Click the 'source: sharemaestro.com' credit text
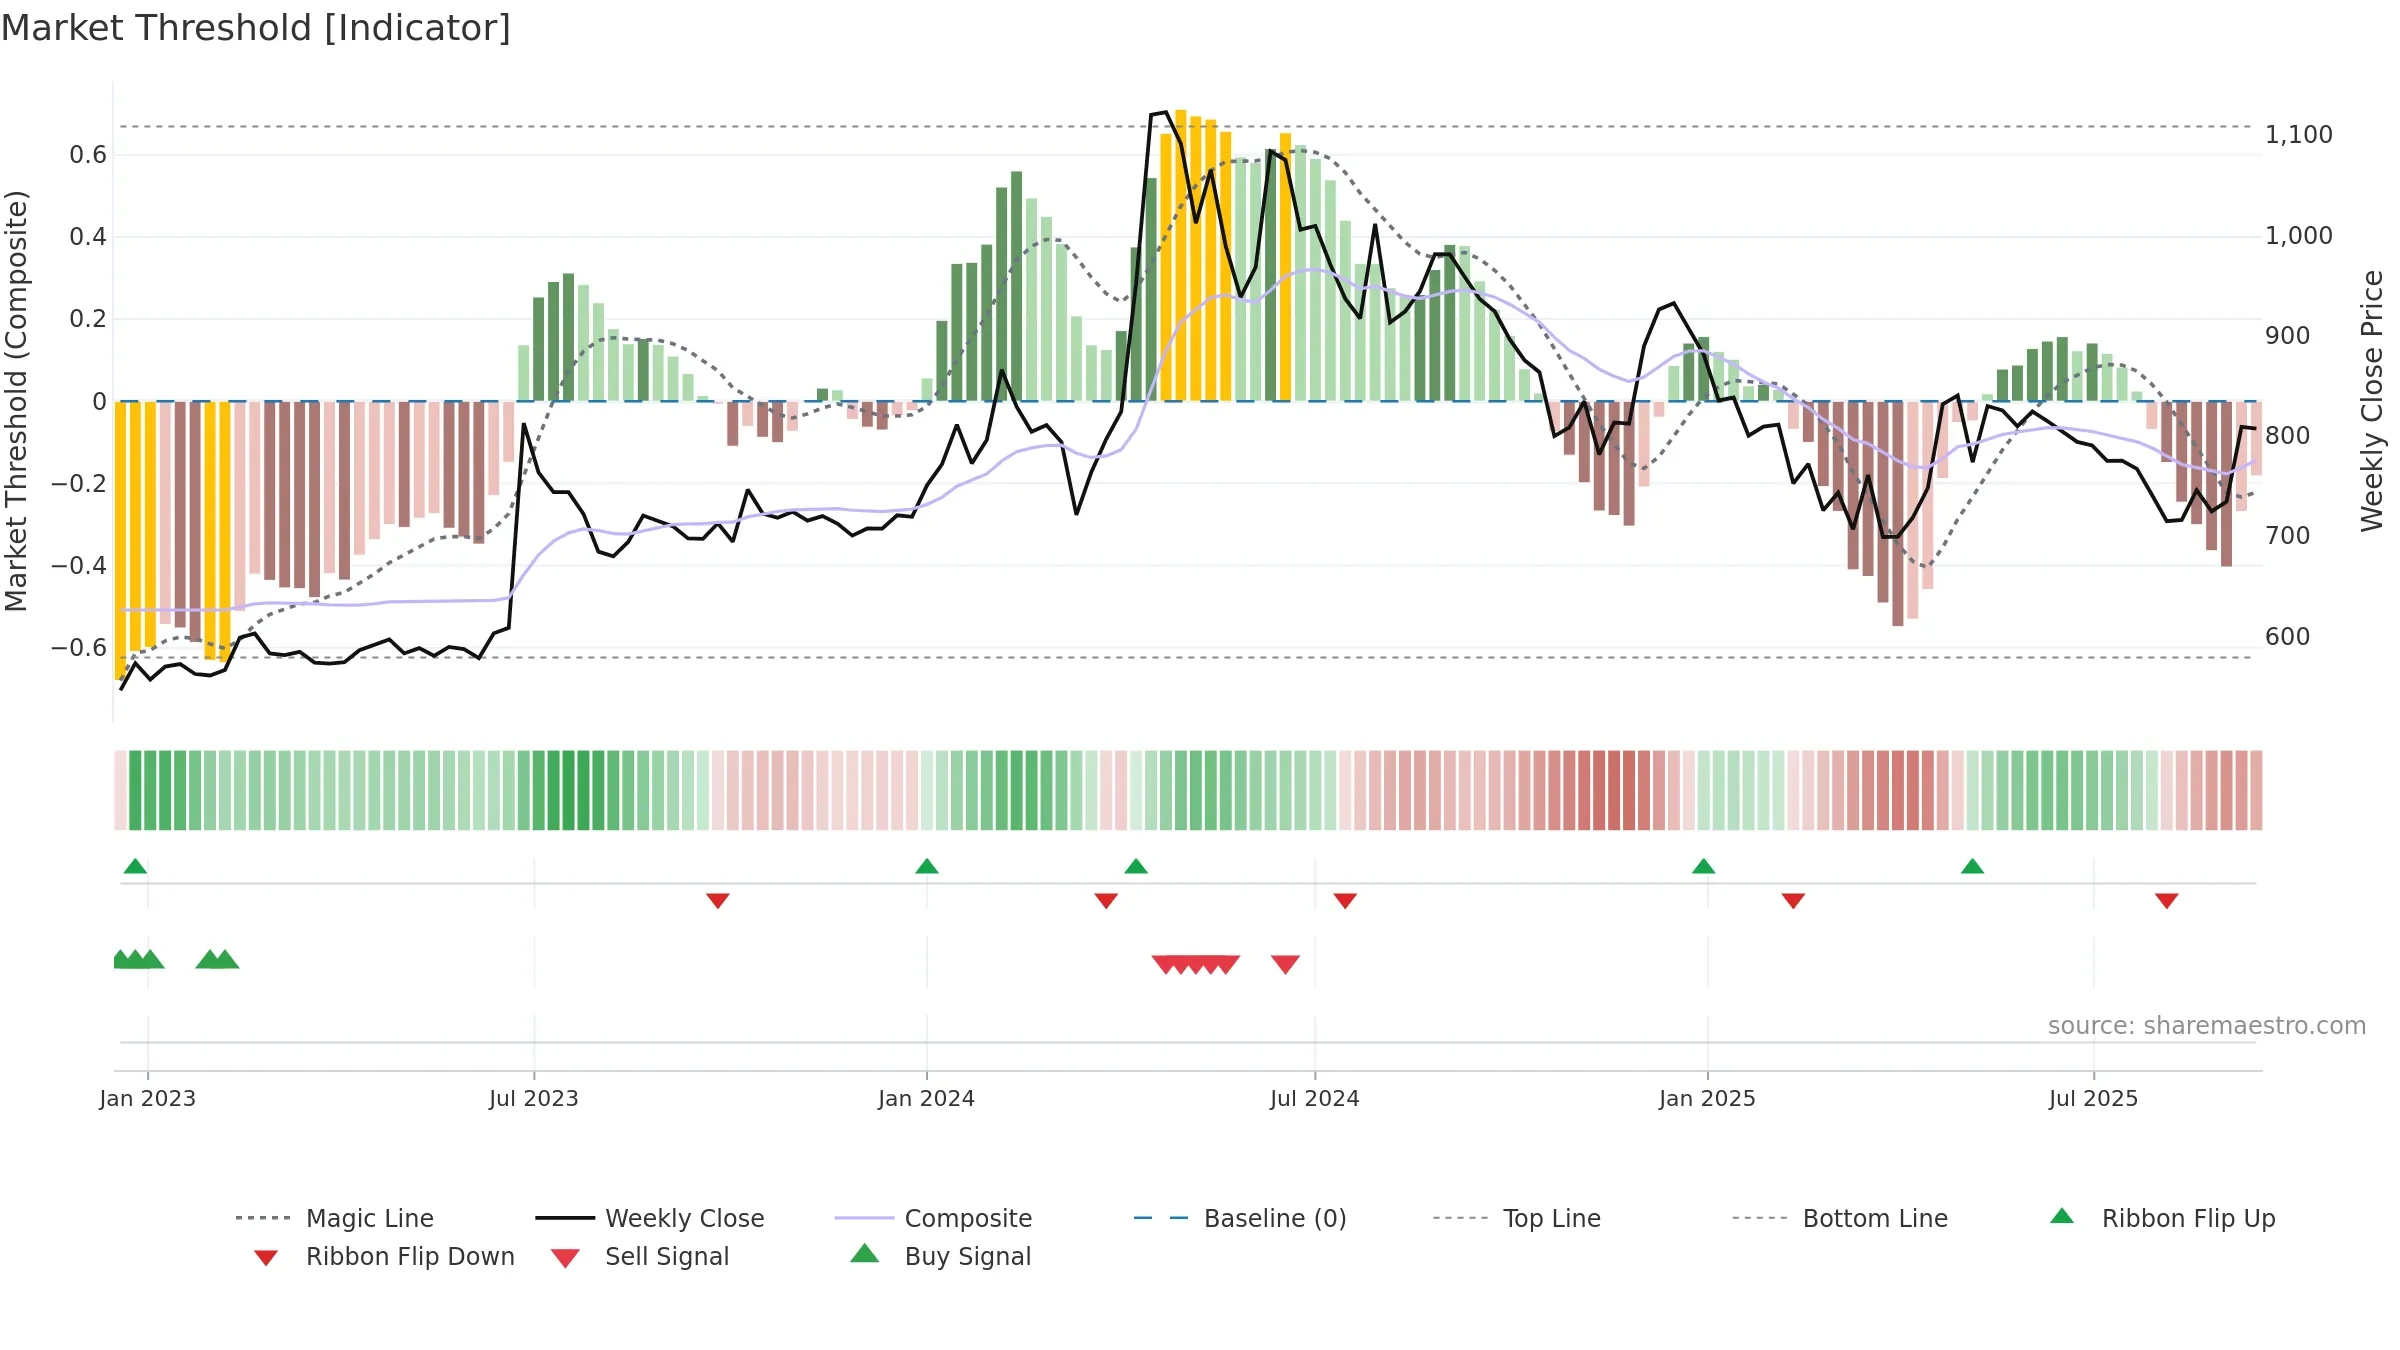The height and width of the screenshot is (1350, 2400). click(x=2207, y=1026)
